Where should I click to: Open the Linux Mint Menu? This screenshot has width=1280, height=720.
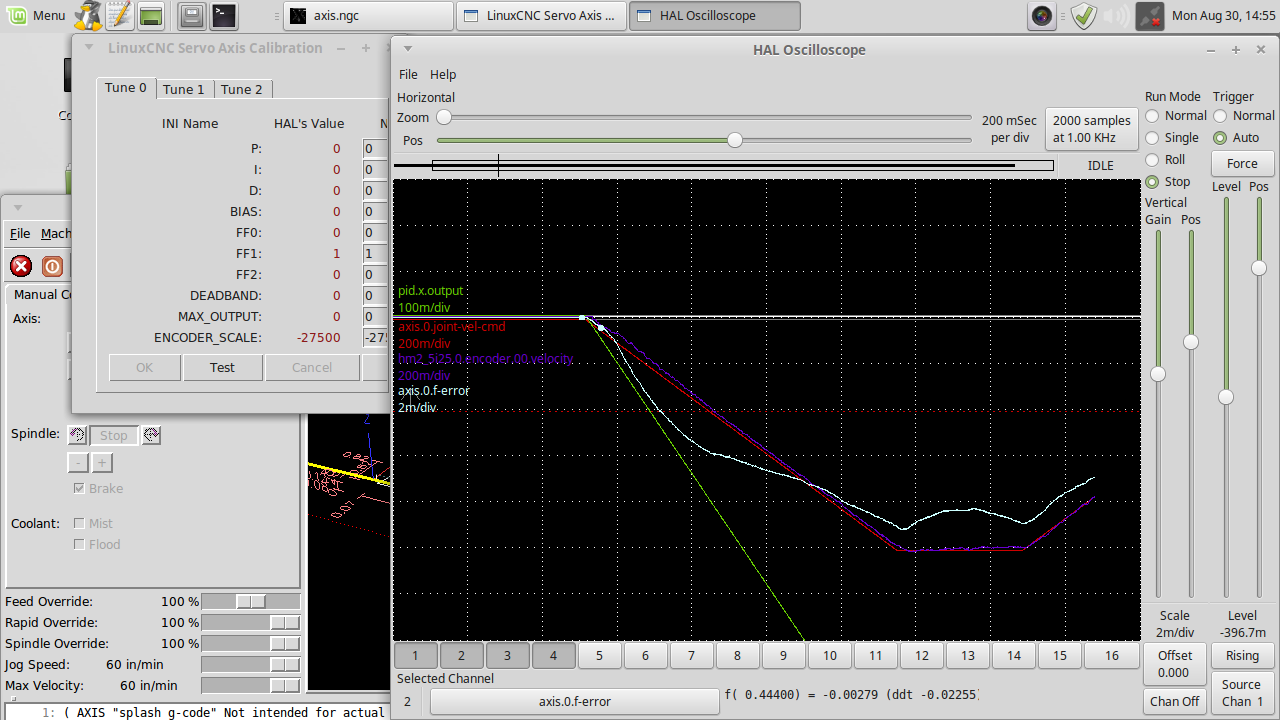pyautogui.click(x=37, y=15)
